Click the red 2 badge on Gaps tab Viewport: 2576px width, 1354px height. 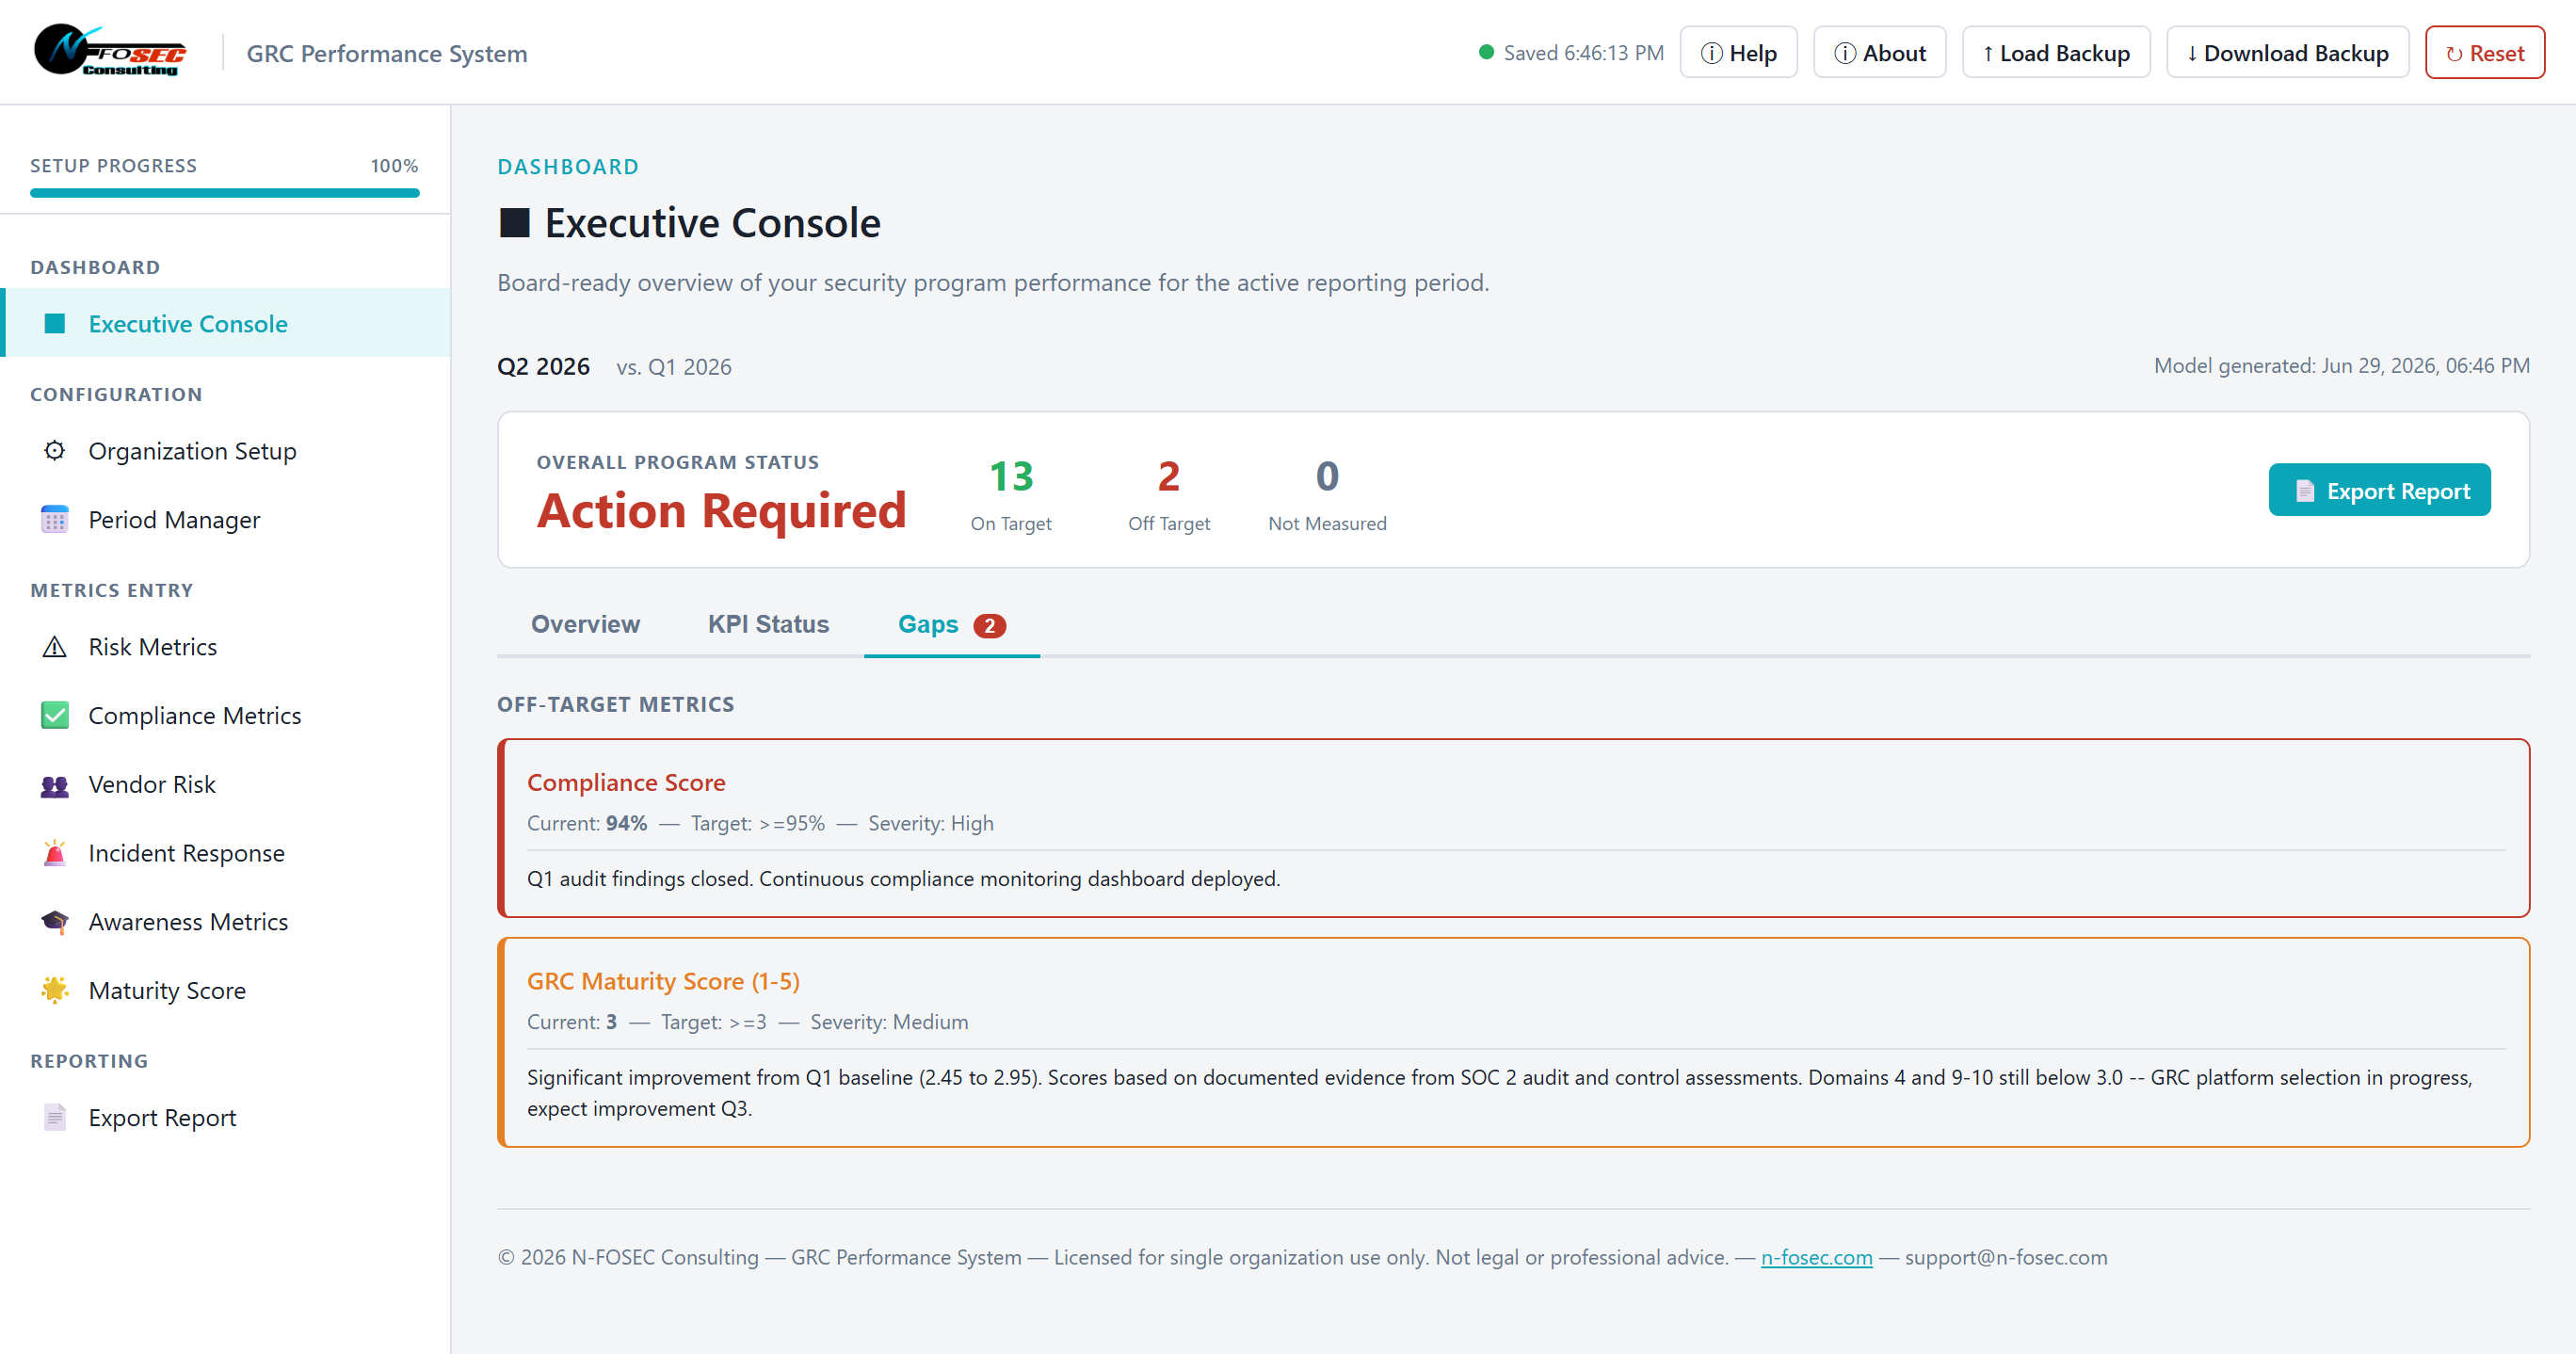[x=990, y=625]
